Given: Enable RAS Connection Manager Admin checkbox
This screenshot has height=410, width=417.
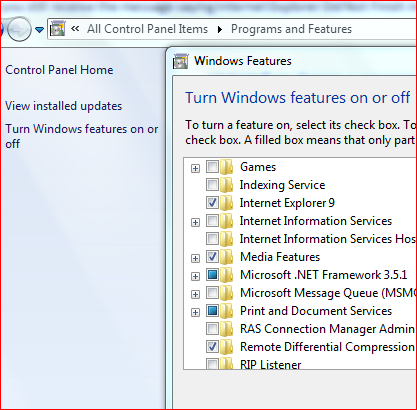Looking at the screenshot, I should [212, 328].
